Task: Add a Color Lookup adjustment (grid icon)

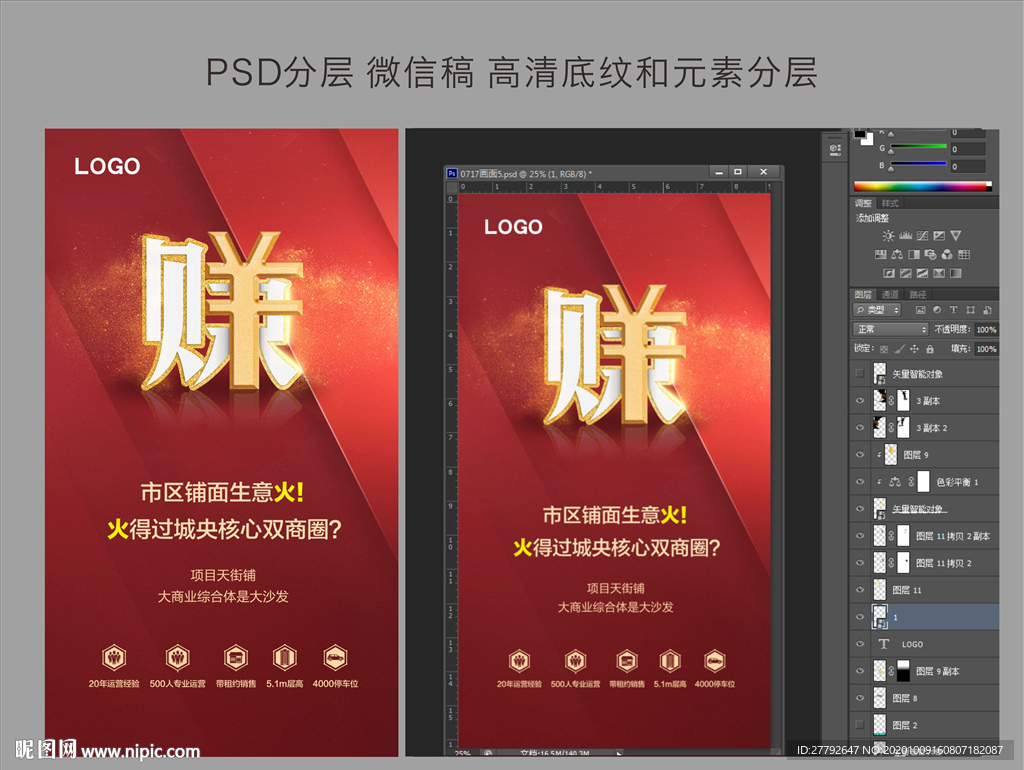Action: tap(964, 255)
